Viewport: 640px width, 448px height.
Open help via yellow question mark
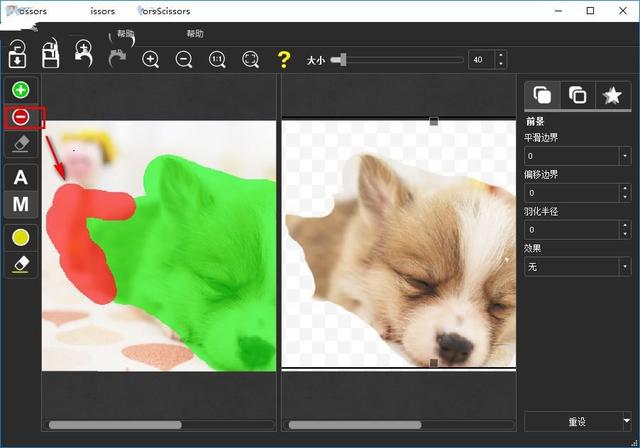pos(283,59)
